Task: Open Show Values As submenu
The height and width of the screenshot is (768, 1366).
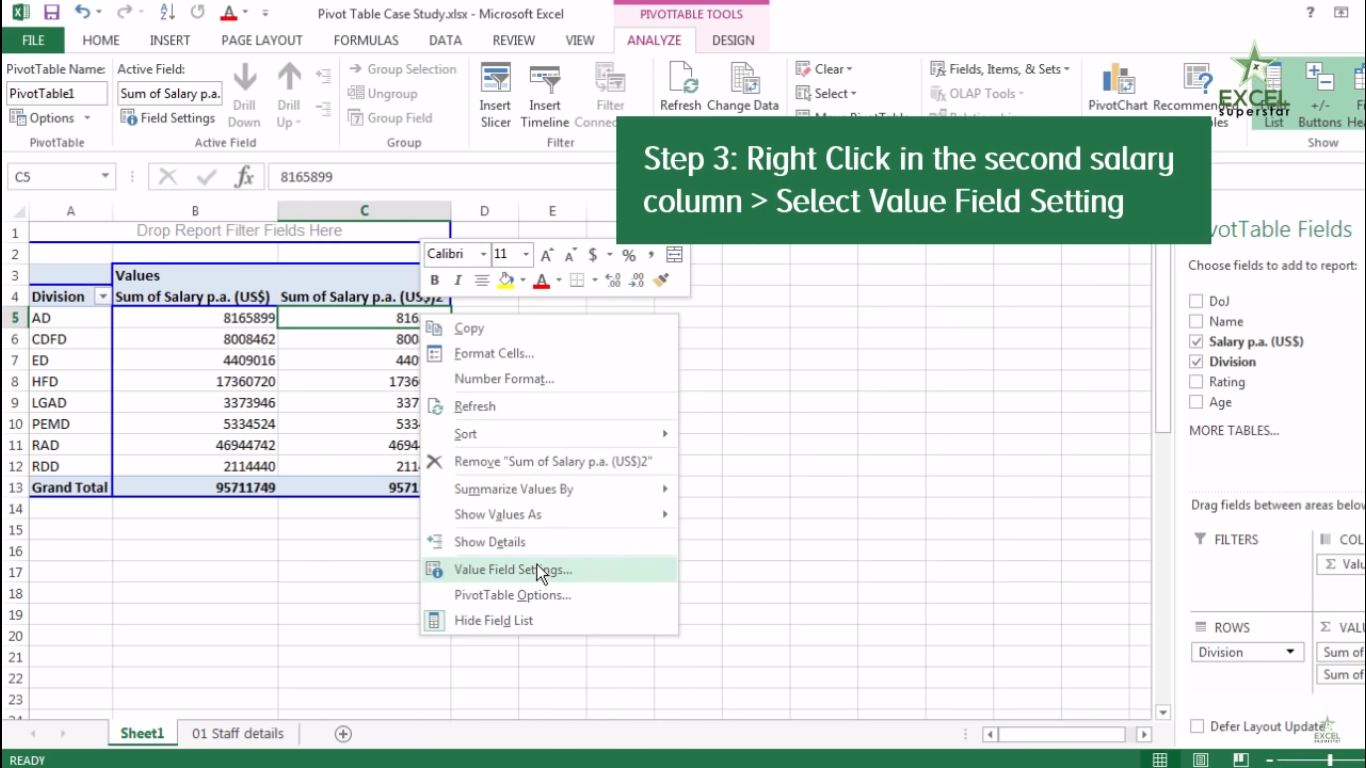Action: coord(549,514)
